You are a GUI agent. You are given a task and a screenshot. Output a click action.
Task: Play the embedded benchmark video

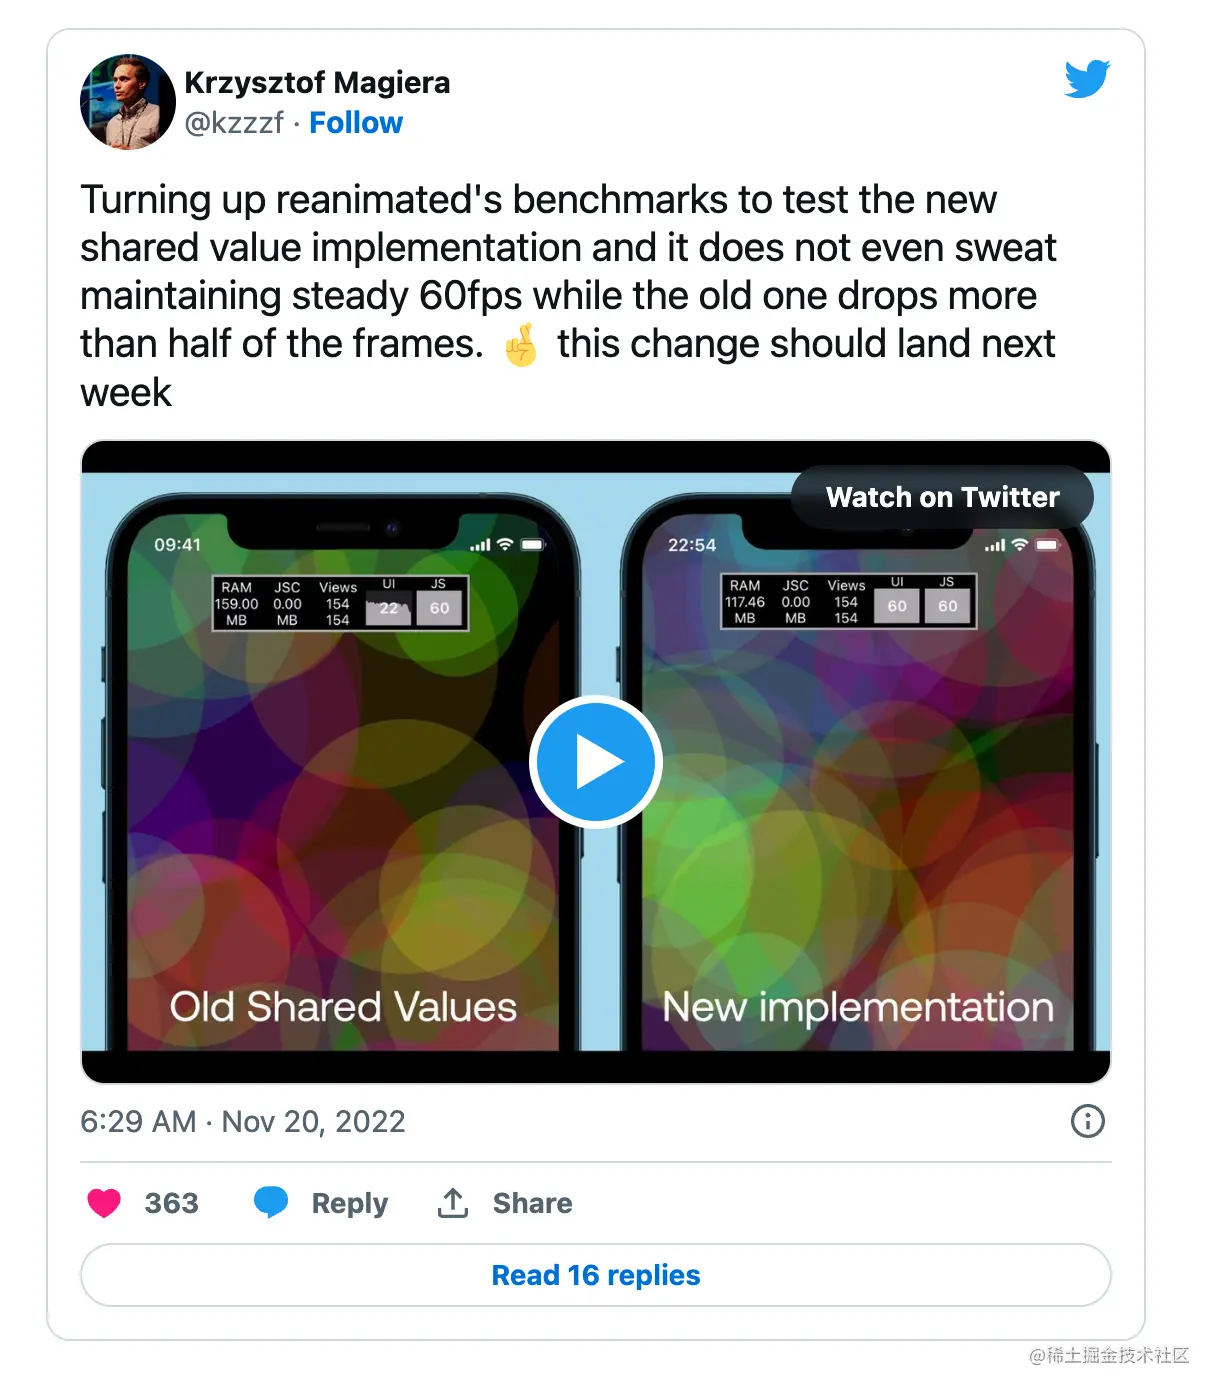(x=596, y=762)
